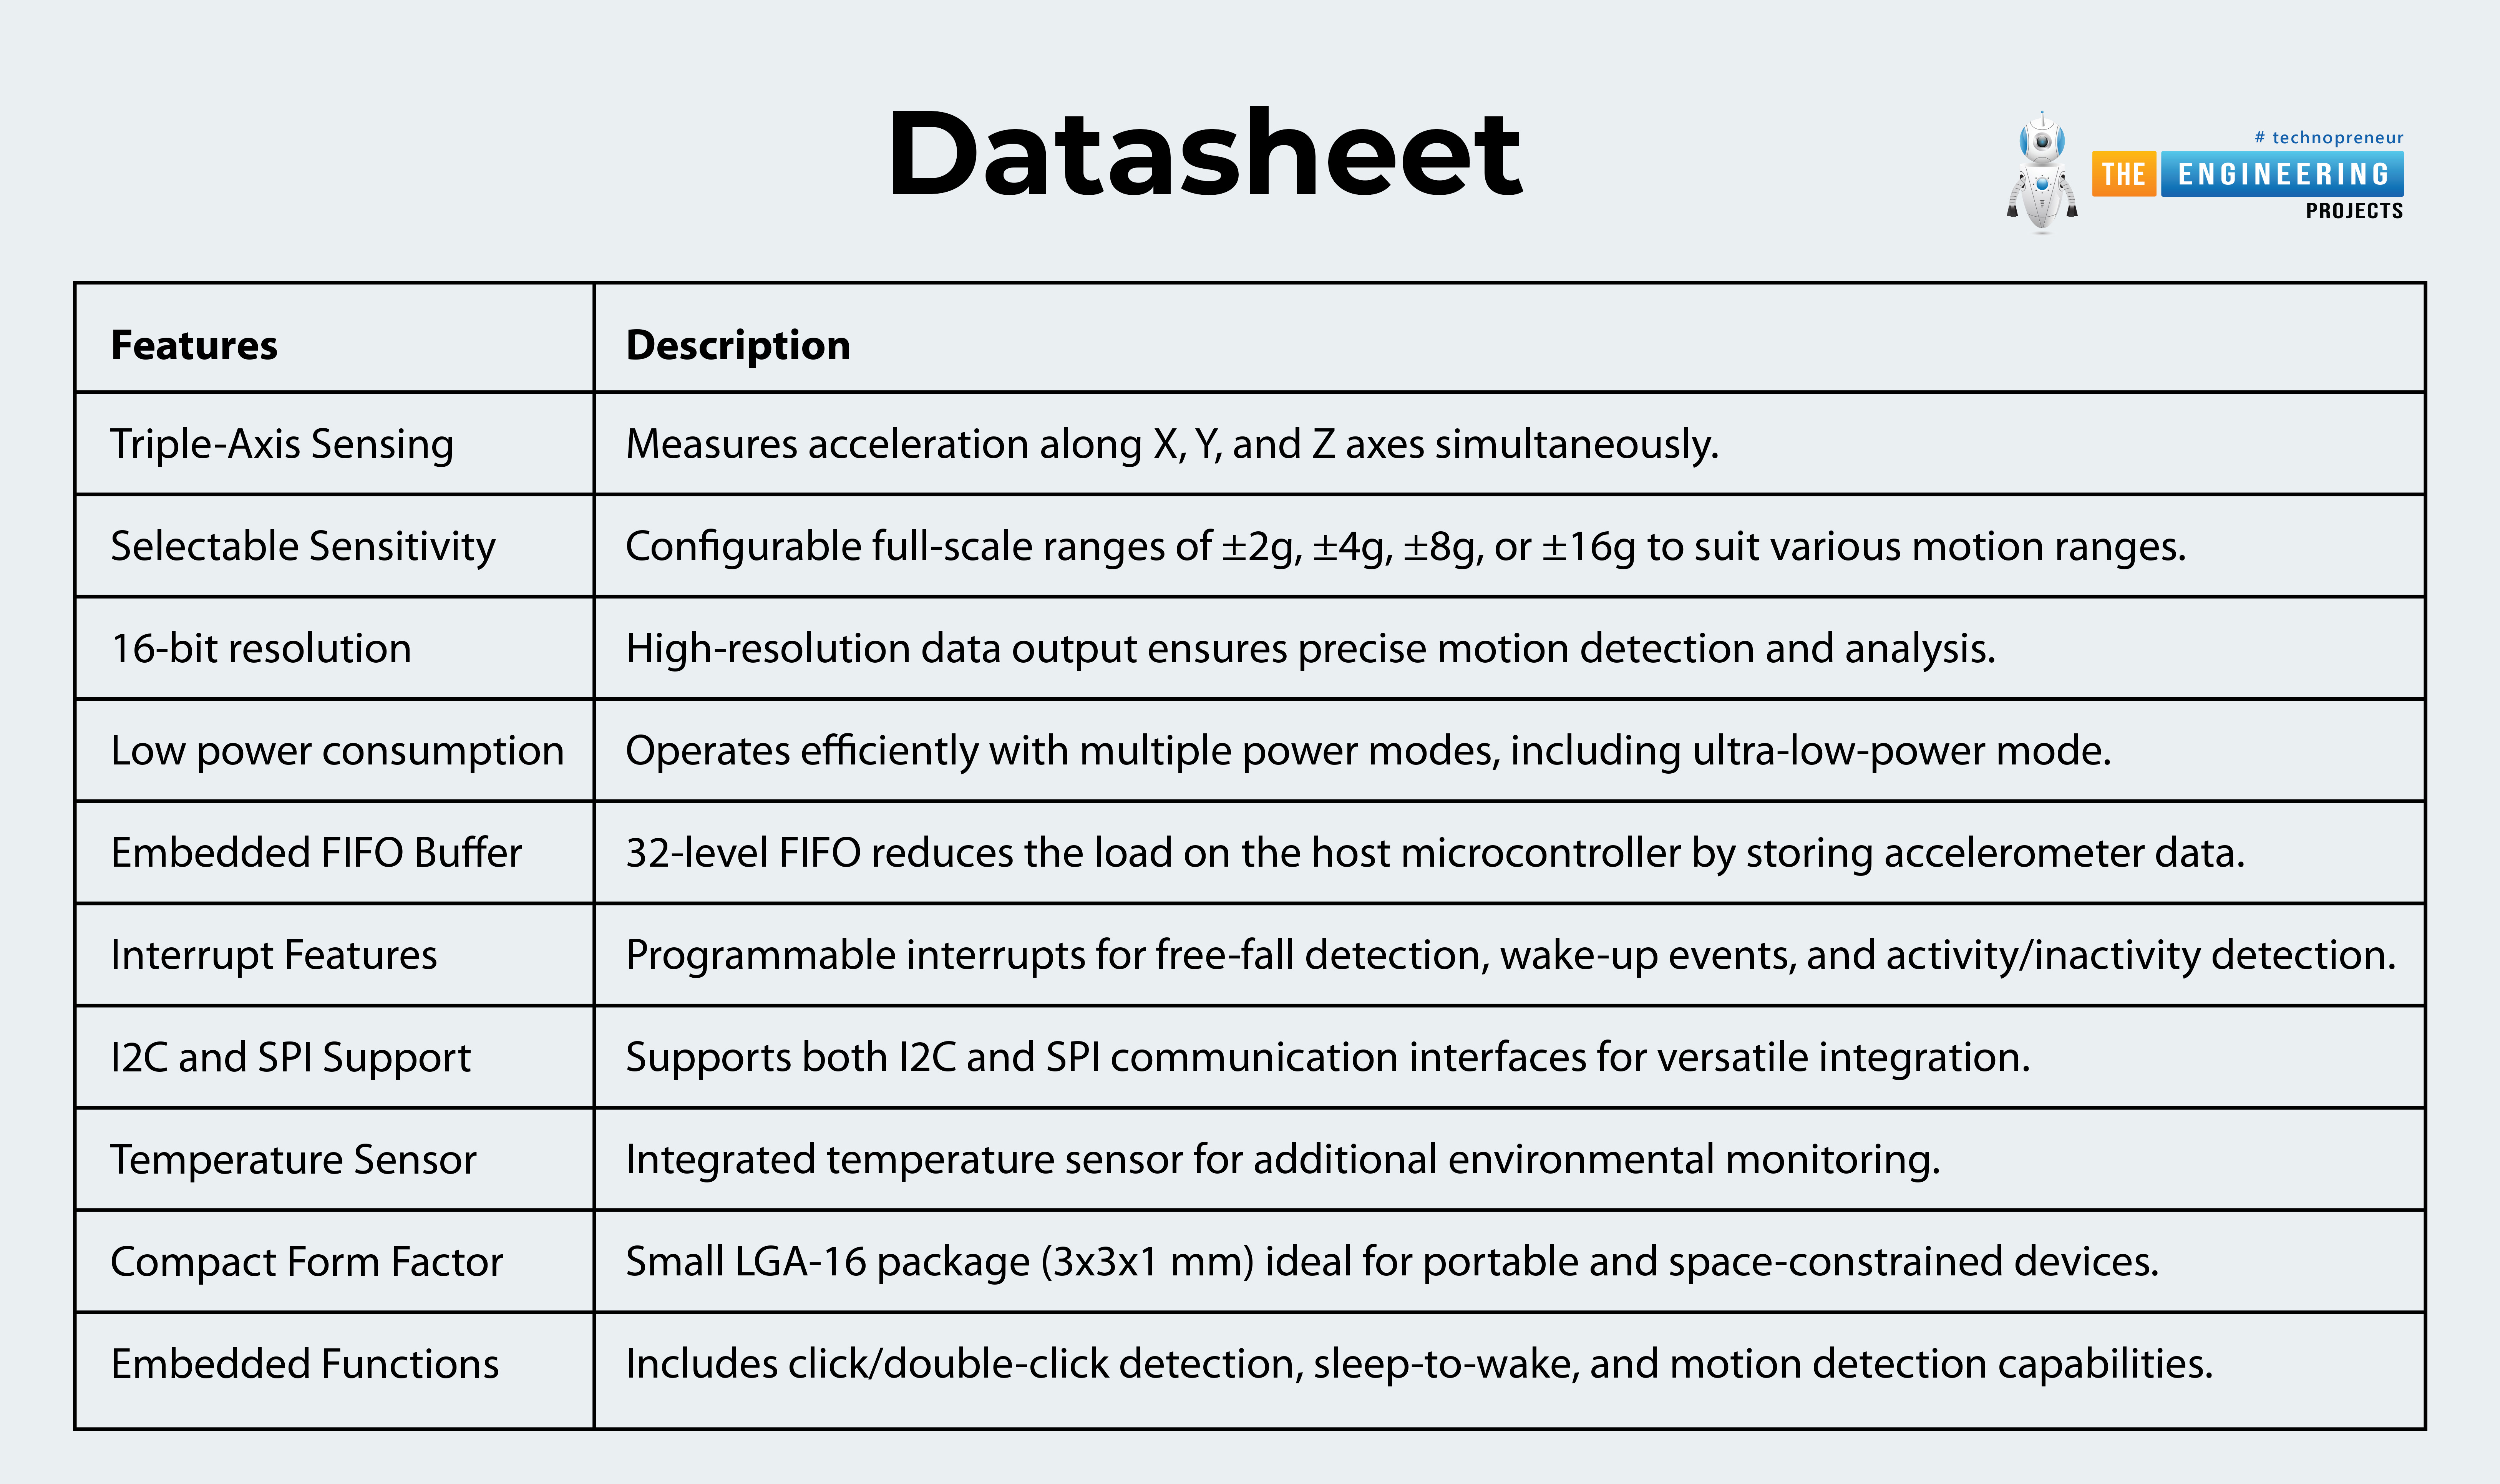2500x1484 pixels.
Task: Click the Embedded Functions row
Action: coord(1249,1369)
